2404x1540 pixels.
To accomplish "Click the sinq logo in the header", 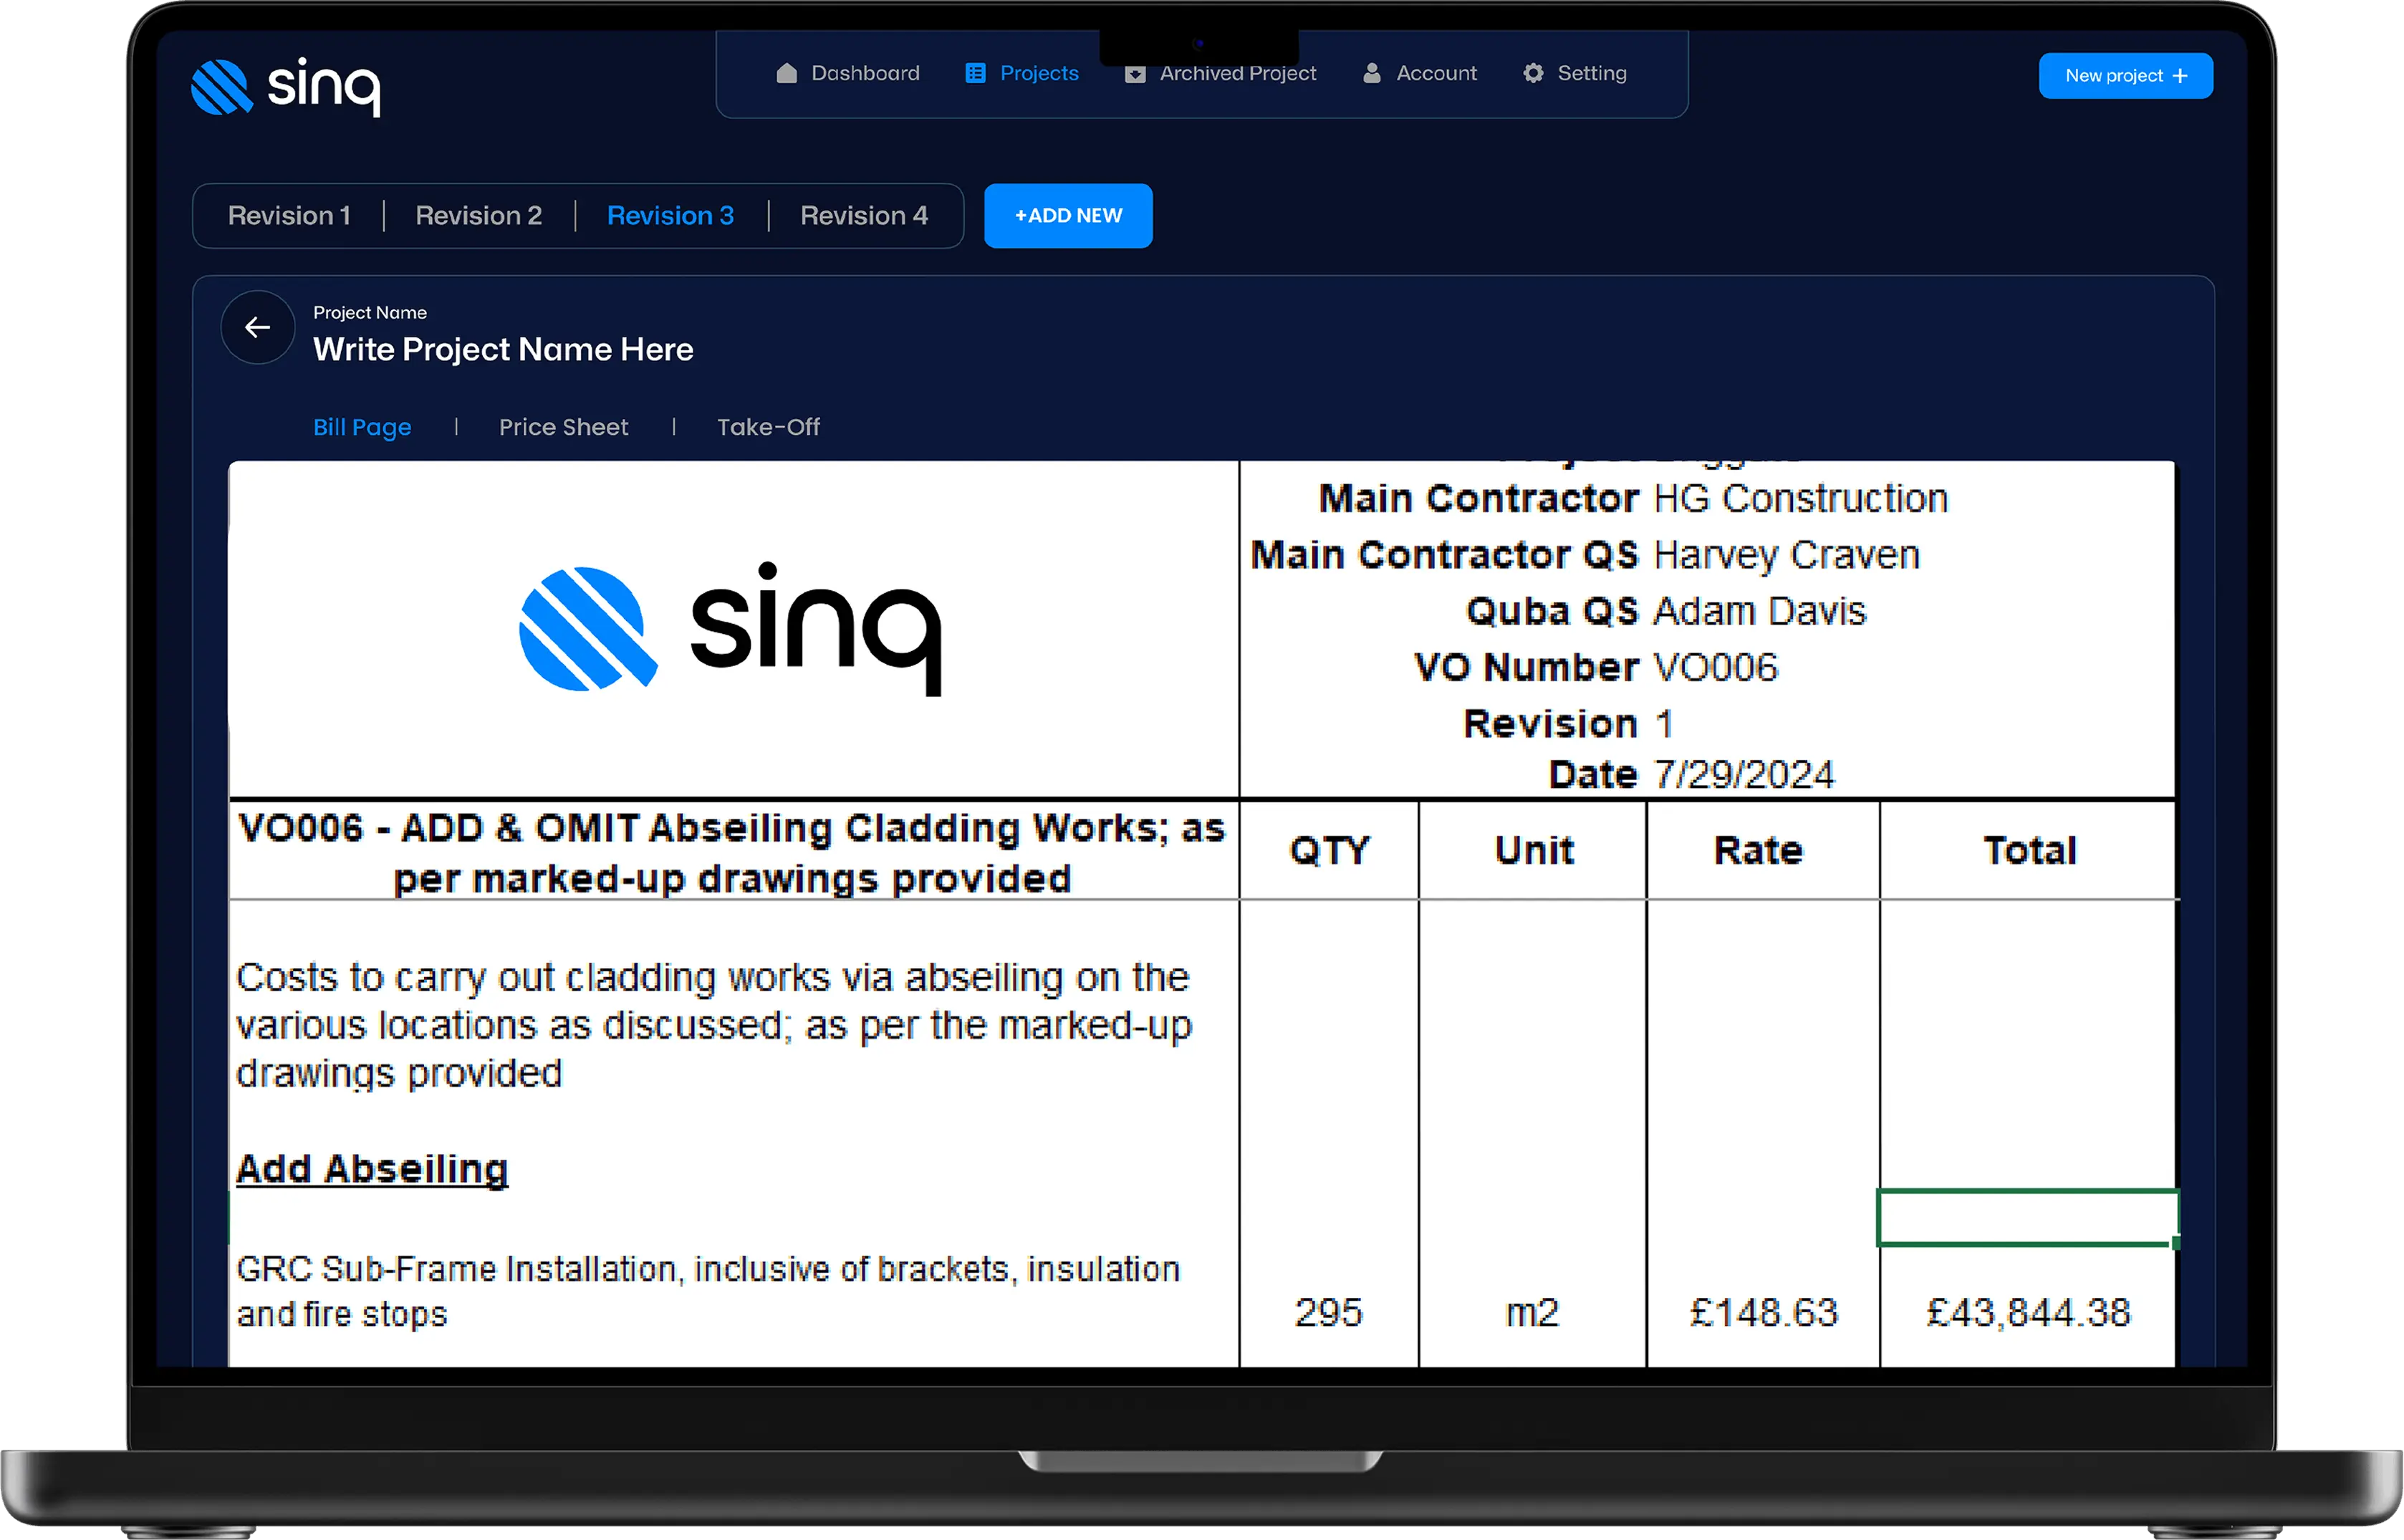I will (x=286, y=87).
